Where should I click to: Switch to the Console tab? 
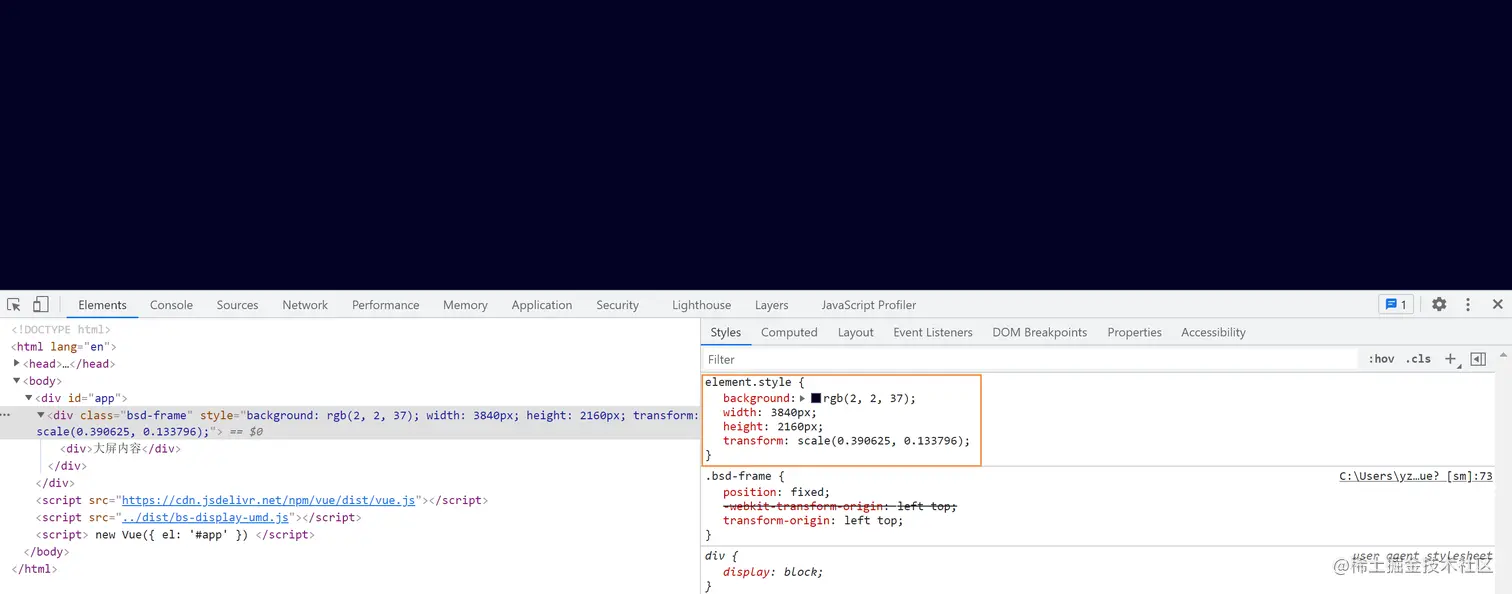pos(171,305)
